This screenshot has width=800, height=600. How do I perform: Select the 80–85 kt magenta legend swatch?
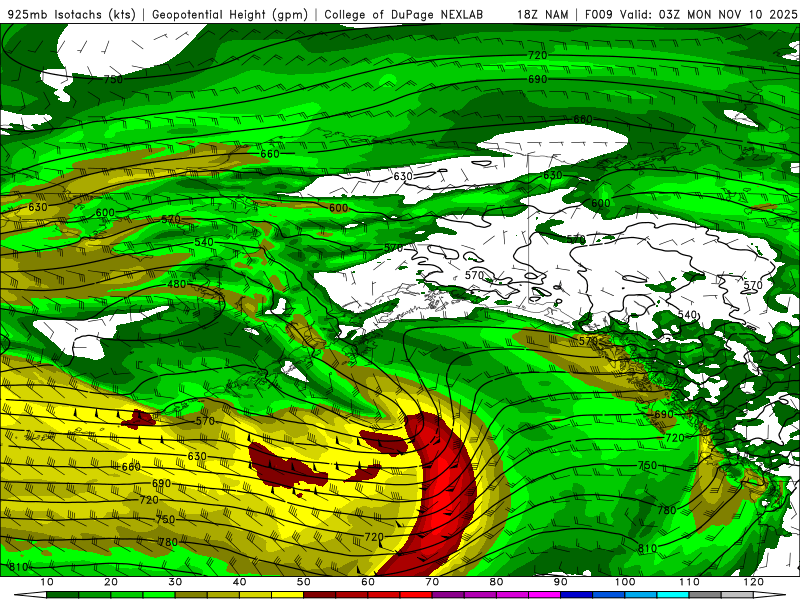(512, 595)
